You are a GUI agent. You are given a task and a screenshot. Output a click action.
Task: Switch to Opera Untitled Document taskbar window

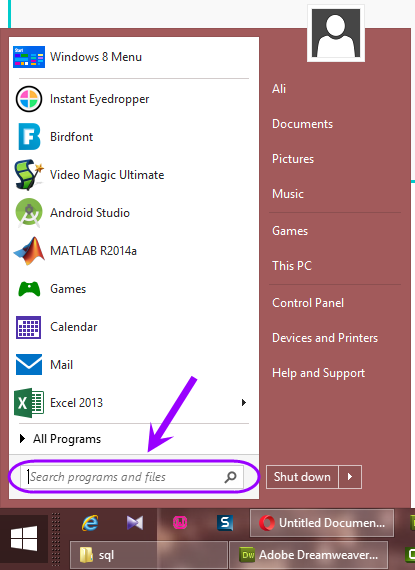322,523
